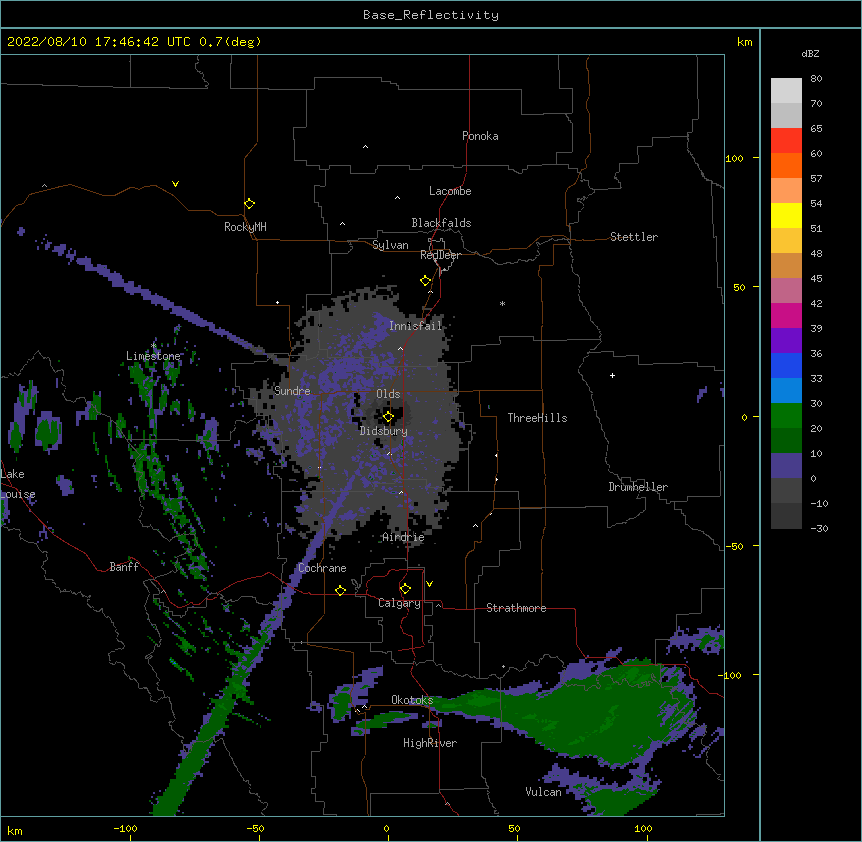This screenshot has height=842, width=862.
Task: Click the yellow diamond marker above Calgary label
Action: click(x=405, y=589)
